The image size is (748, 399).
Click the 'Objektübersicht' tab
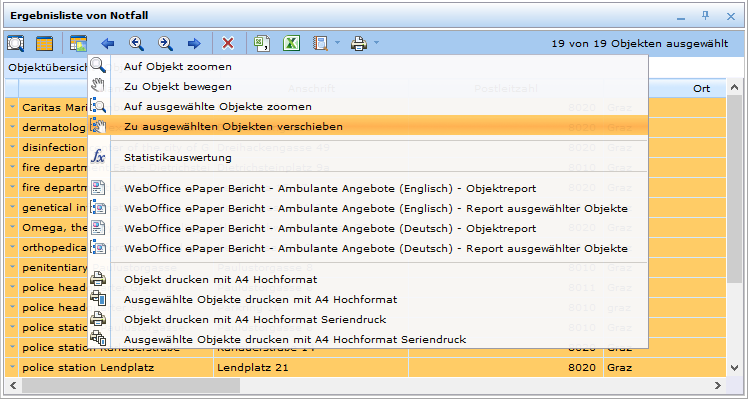[48, 67]
